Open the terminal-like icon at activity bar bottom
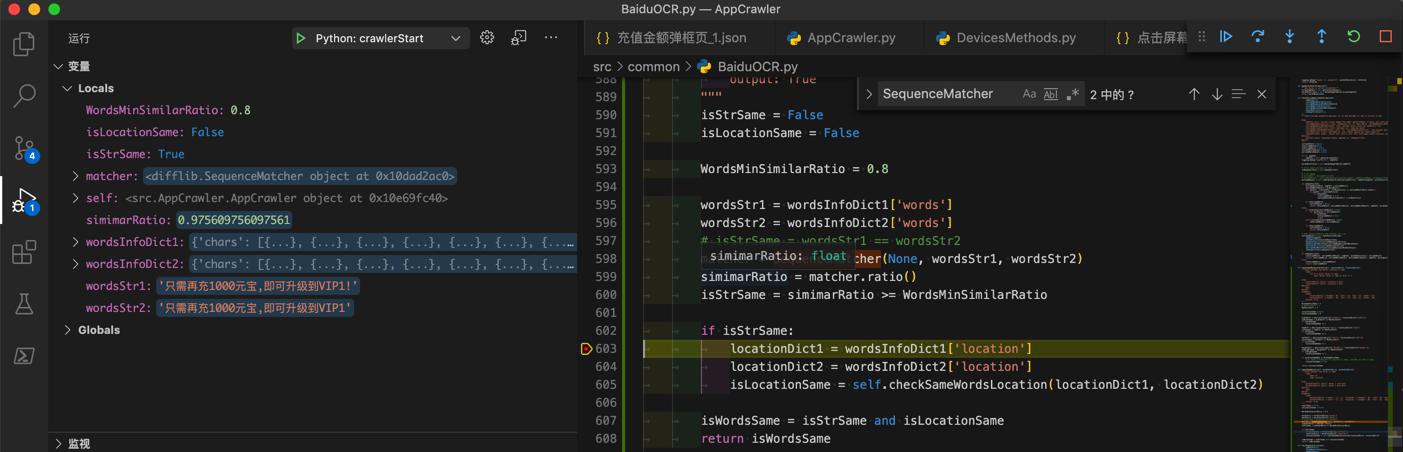The image size is (1403, 452). [24, 356]
